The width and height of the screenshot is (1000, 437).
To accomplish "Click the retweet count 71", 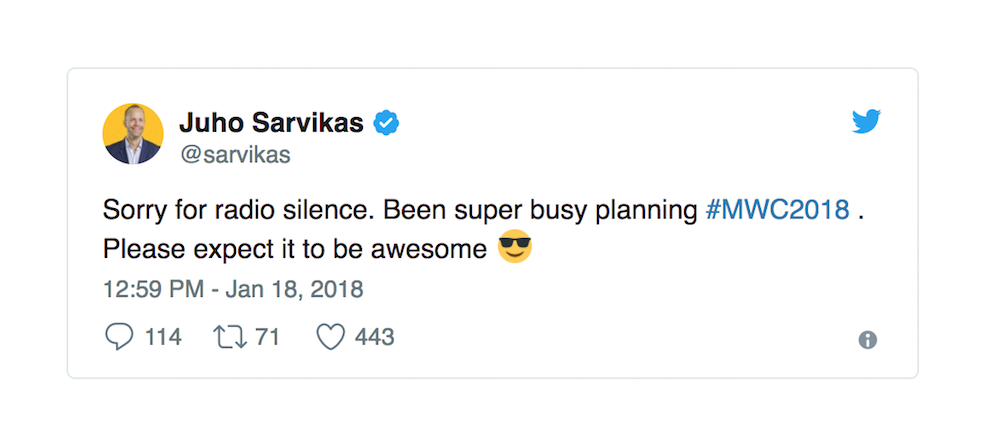I will pyautogui.click(x=267, y=338).
